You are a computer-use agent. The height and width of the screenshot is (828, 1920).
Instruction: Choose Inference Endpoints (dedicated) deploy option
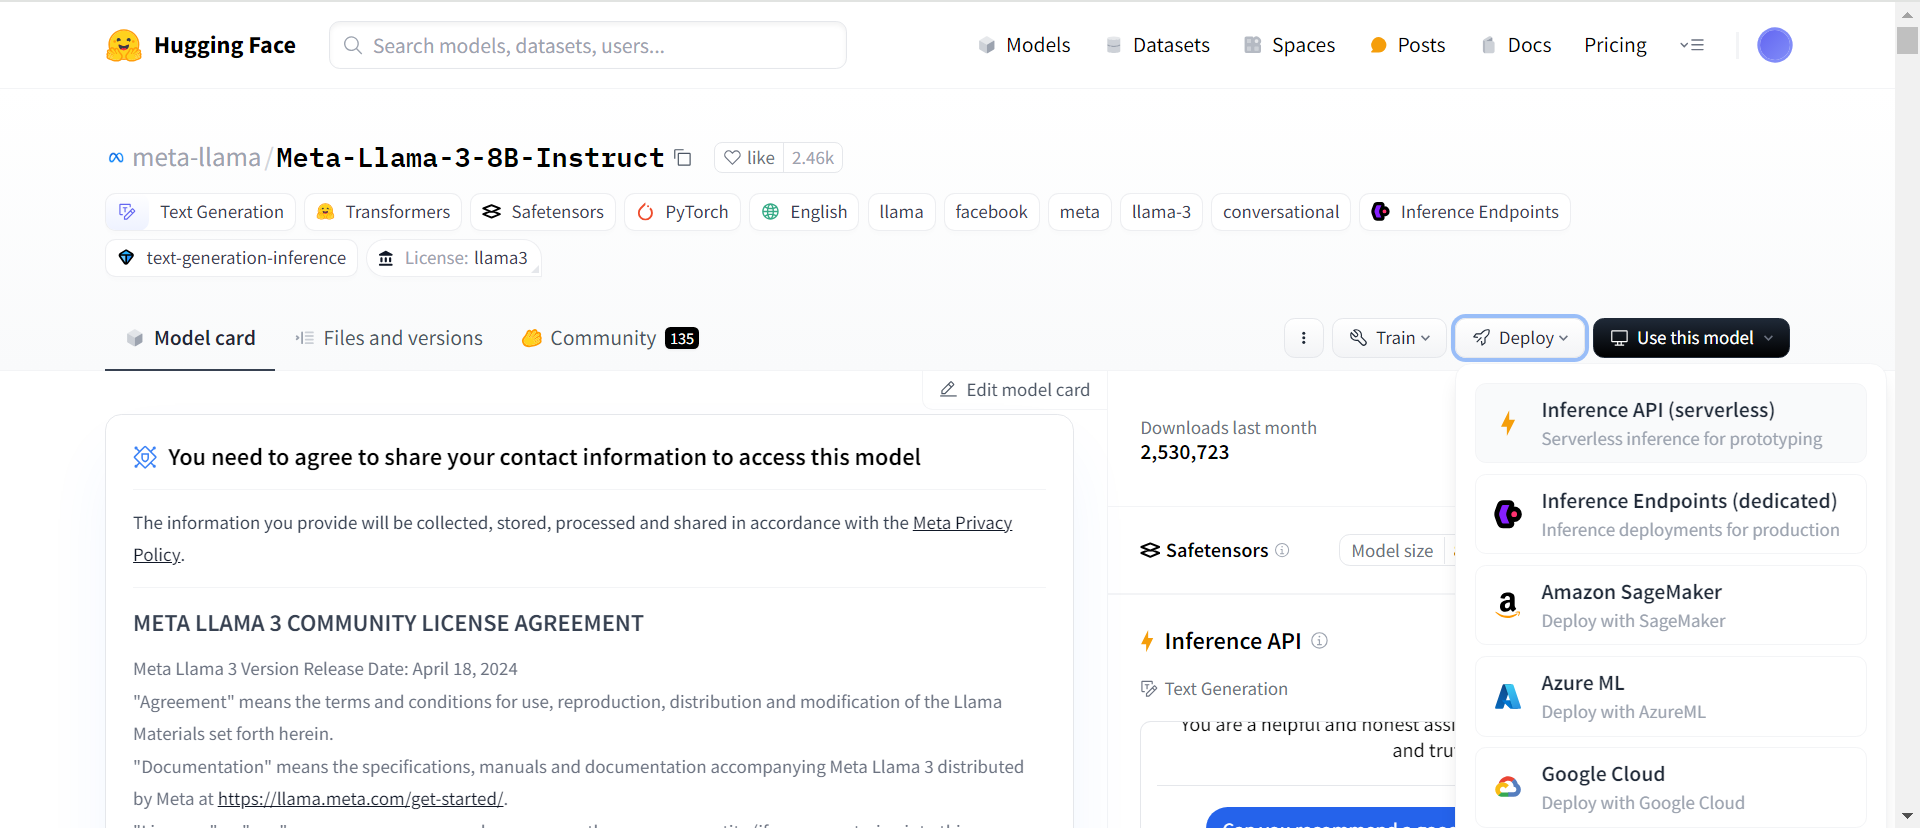(1671, 514)
